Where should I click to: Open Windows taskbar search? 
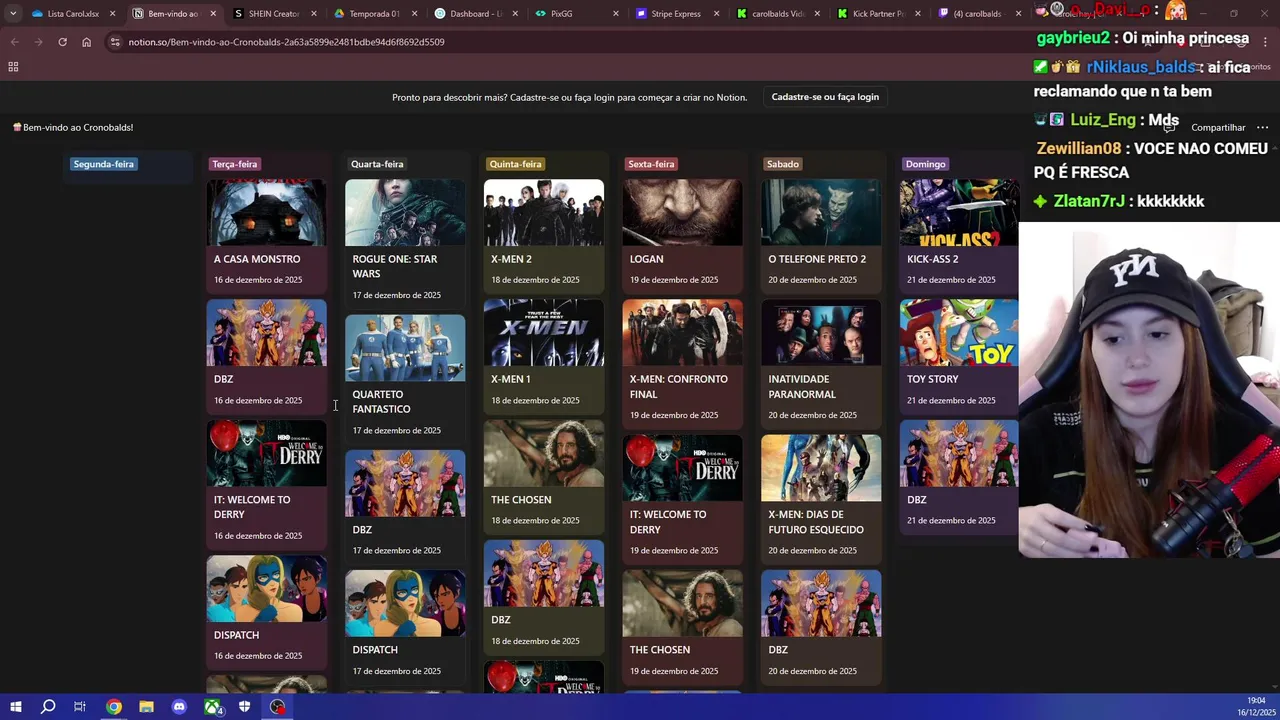[48, 707]
